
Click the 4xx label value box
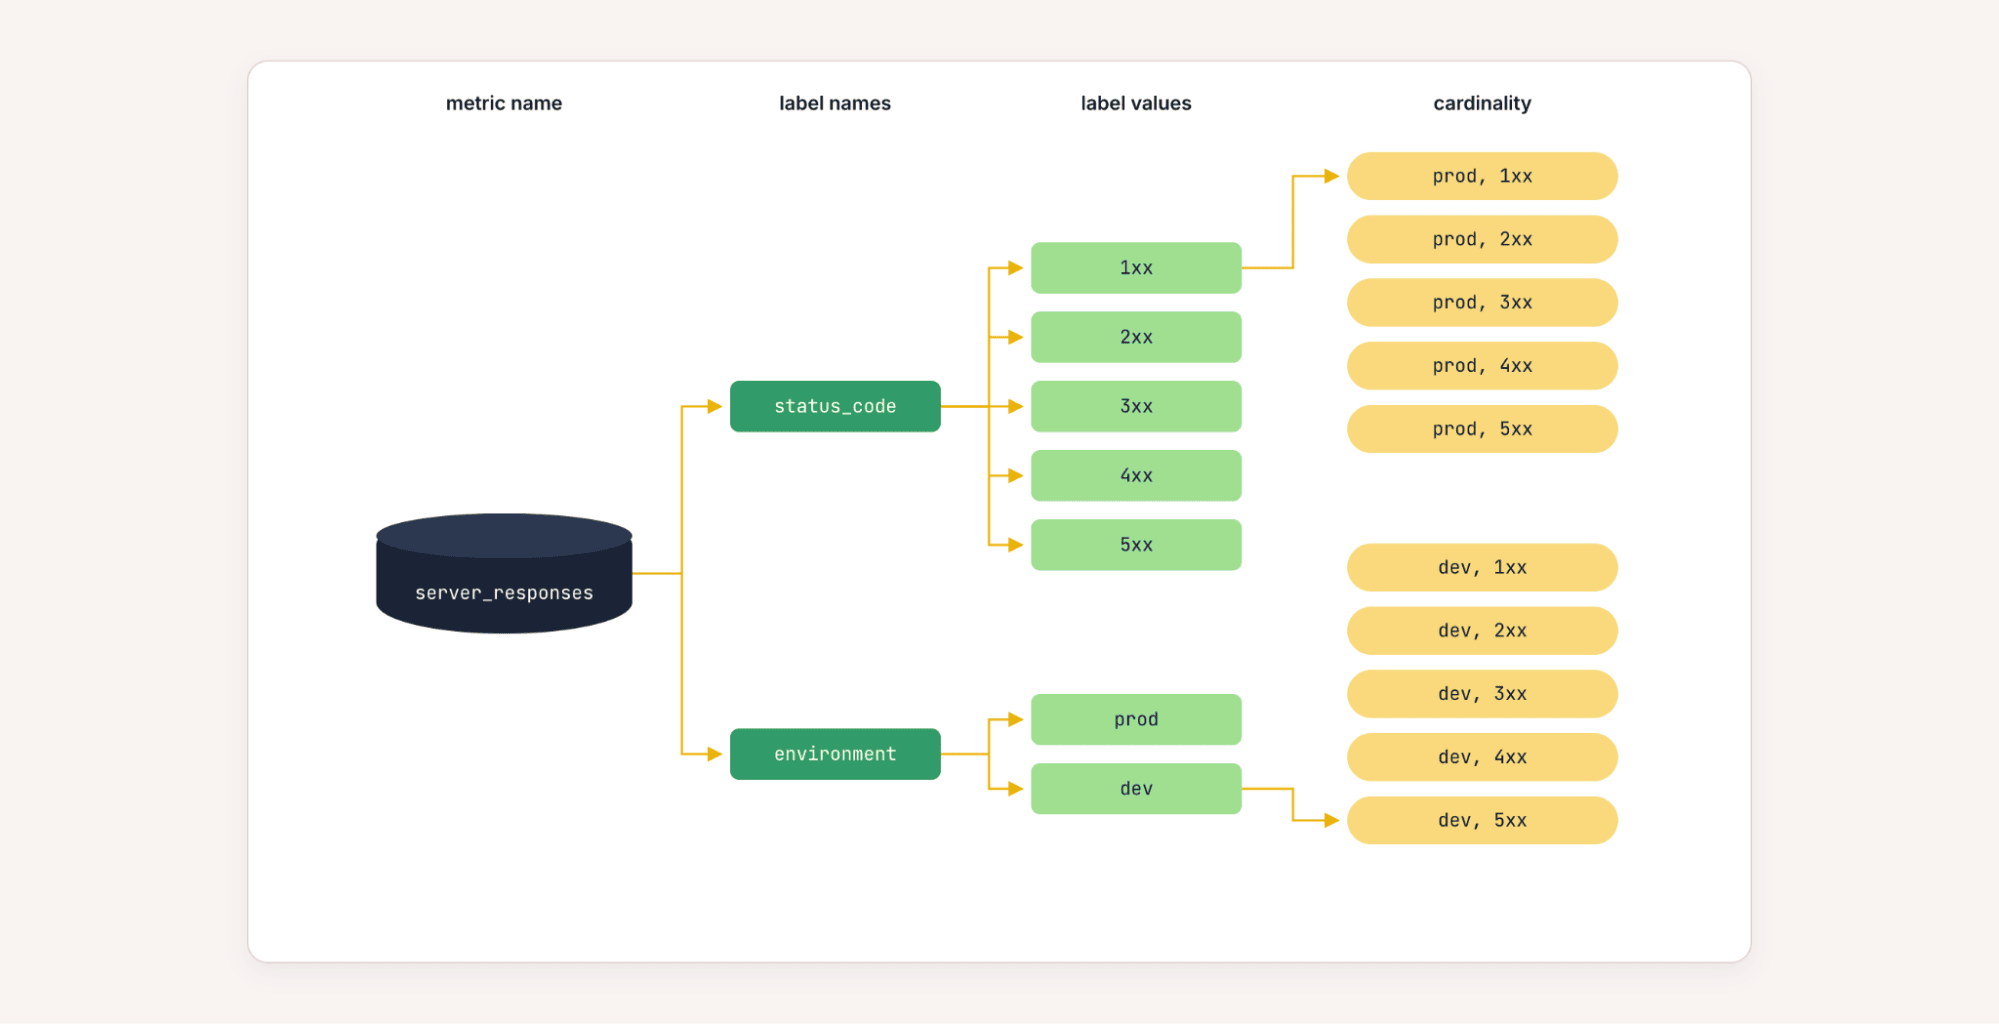click(1136, 475)
